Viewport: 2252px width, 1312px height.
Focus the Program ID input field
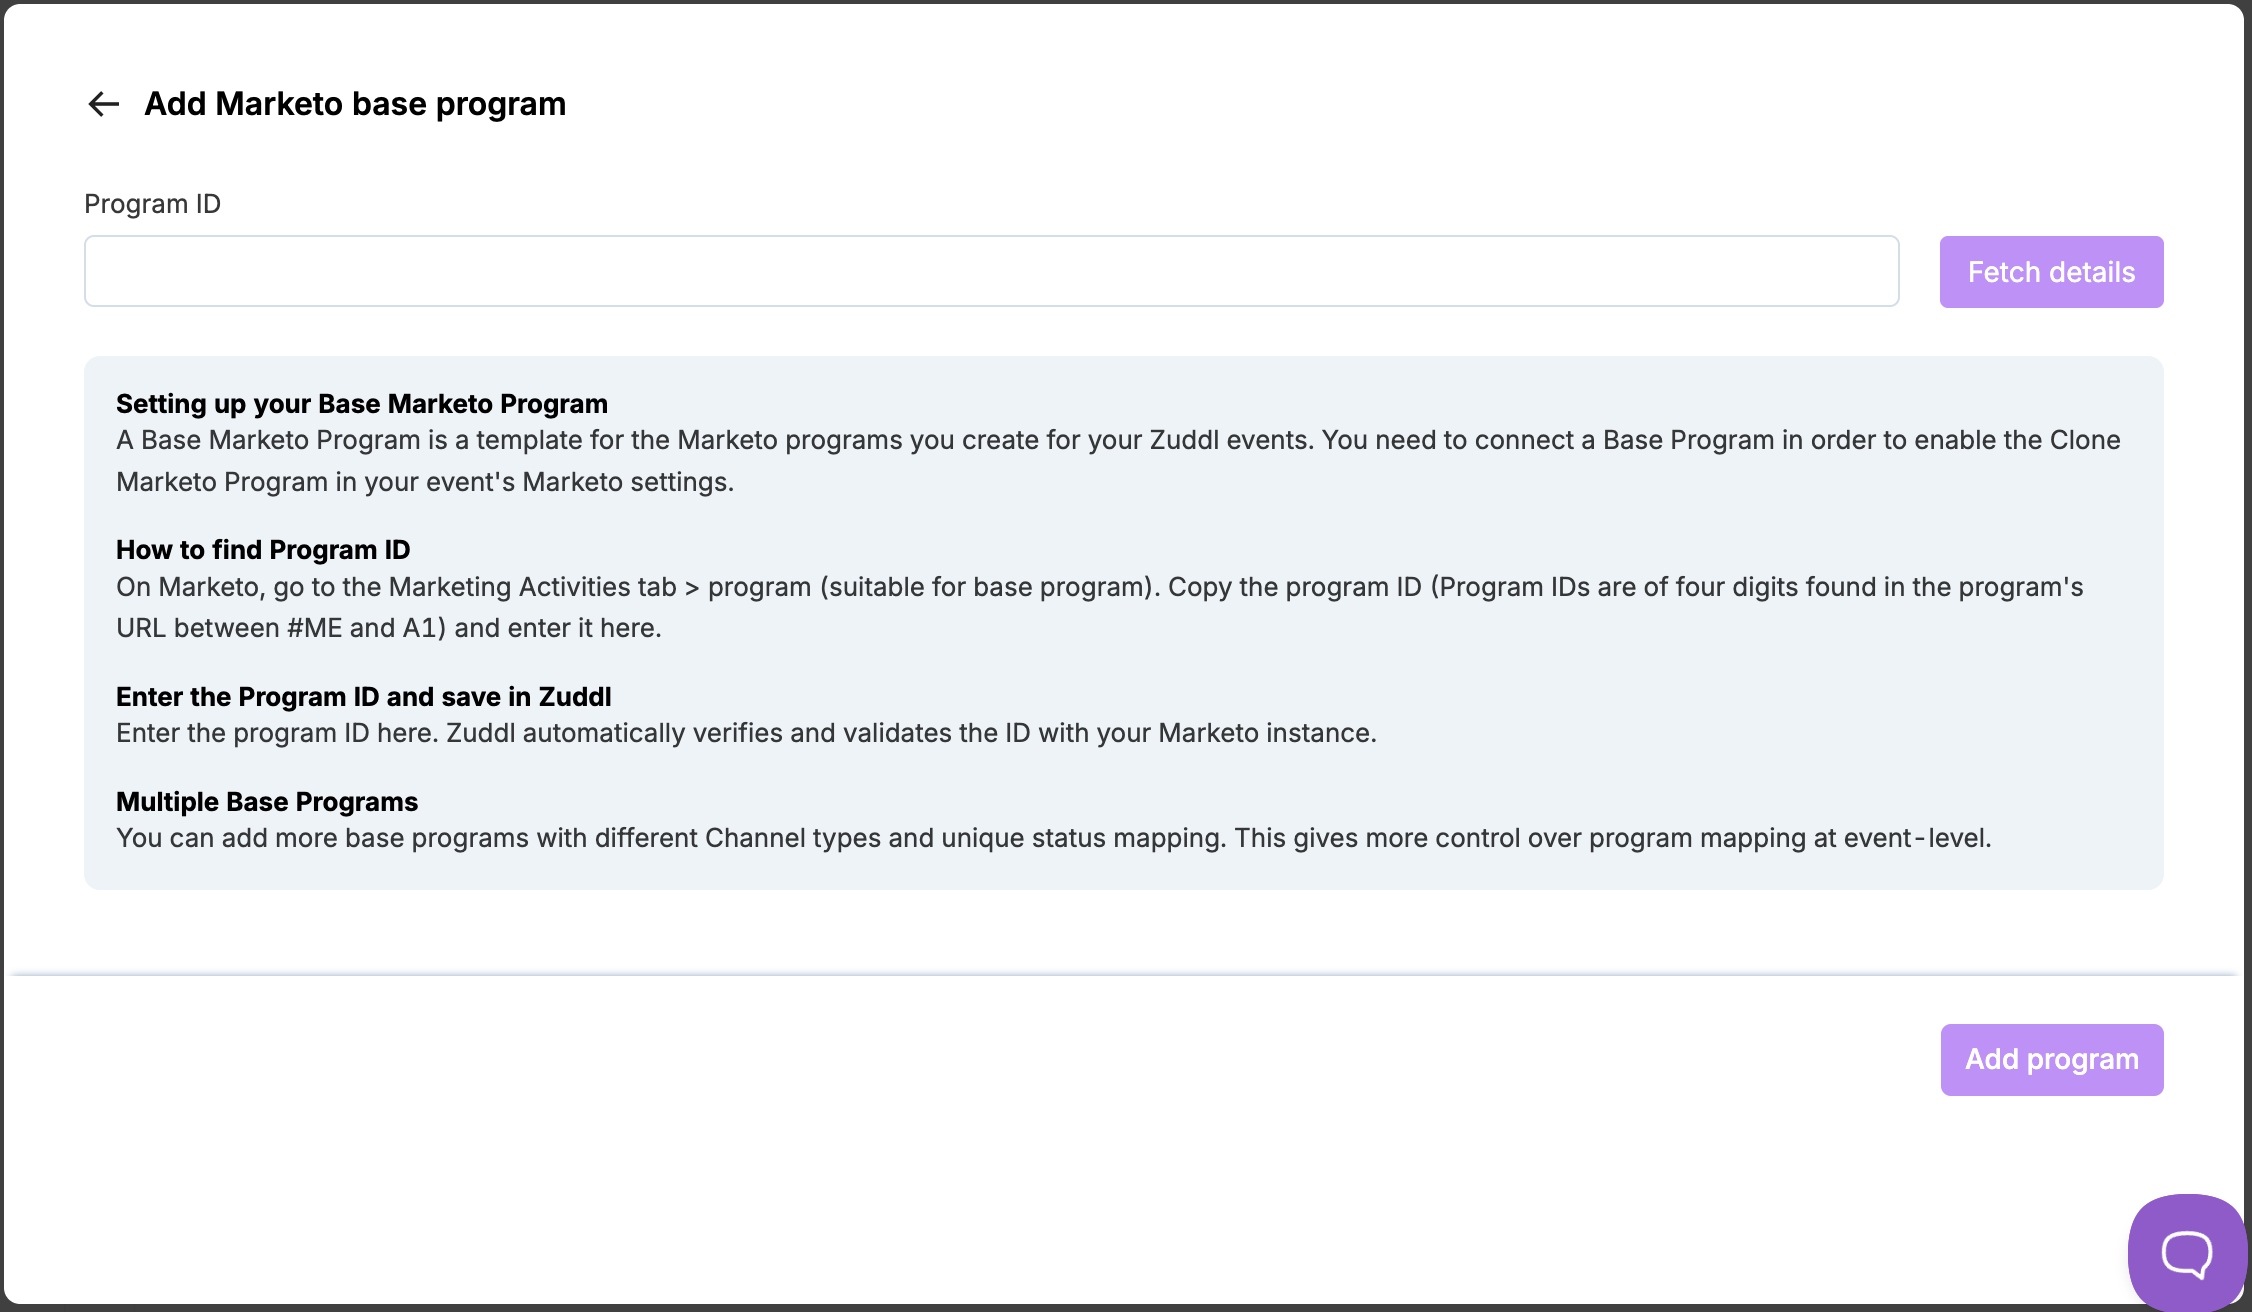point(991,271)
